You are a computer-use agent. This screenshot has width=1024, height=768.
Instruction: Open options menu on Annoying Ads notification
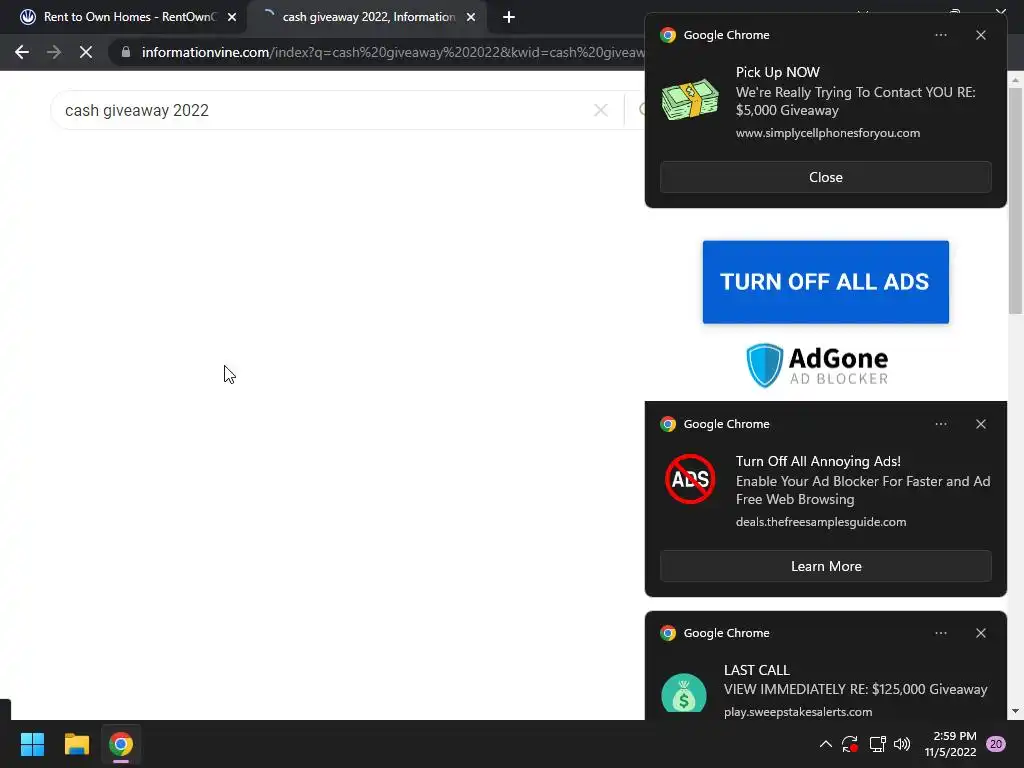941,424
